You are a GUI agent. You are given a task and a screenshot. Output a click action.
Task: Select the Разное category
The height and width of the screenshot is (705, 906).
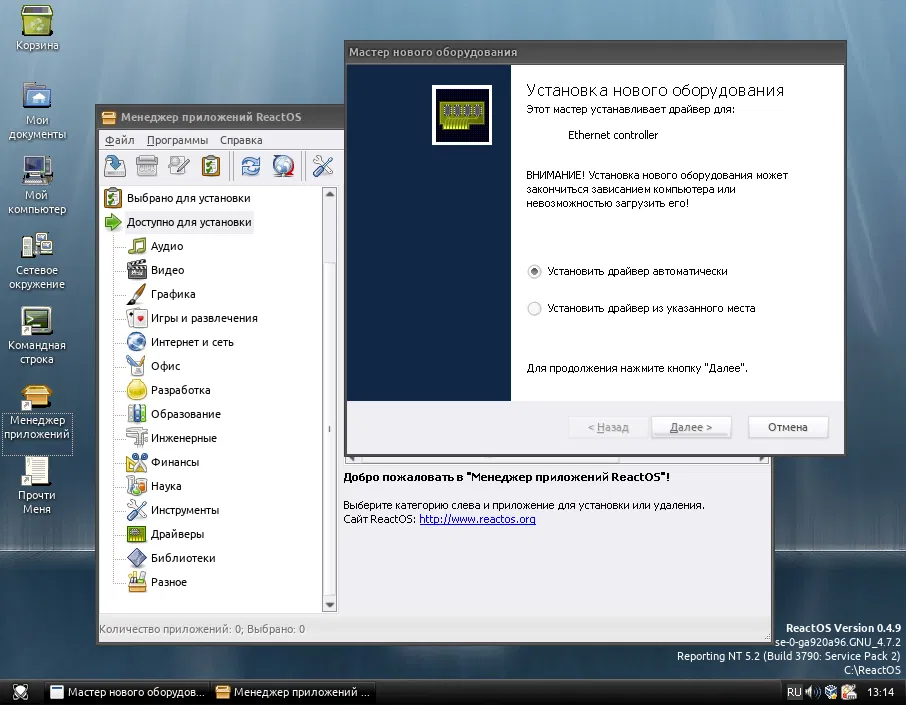point(169,582)
